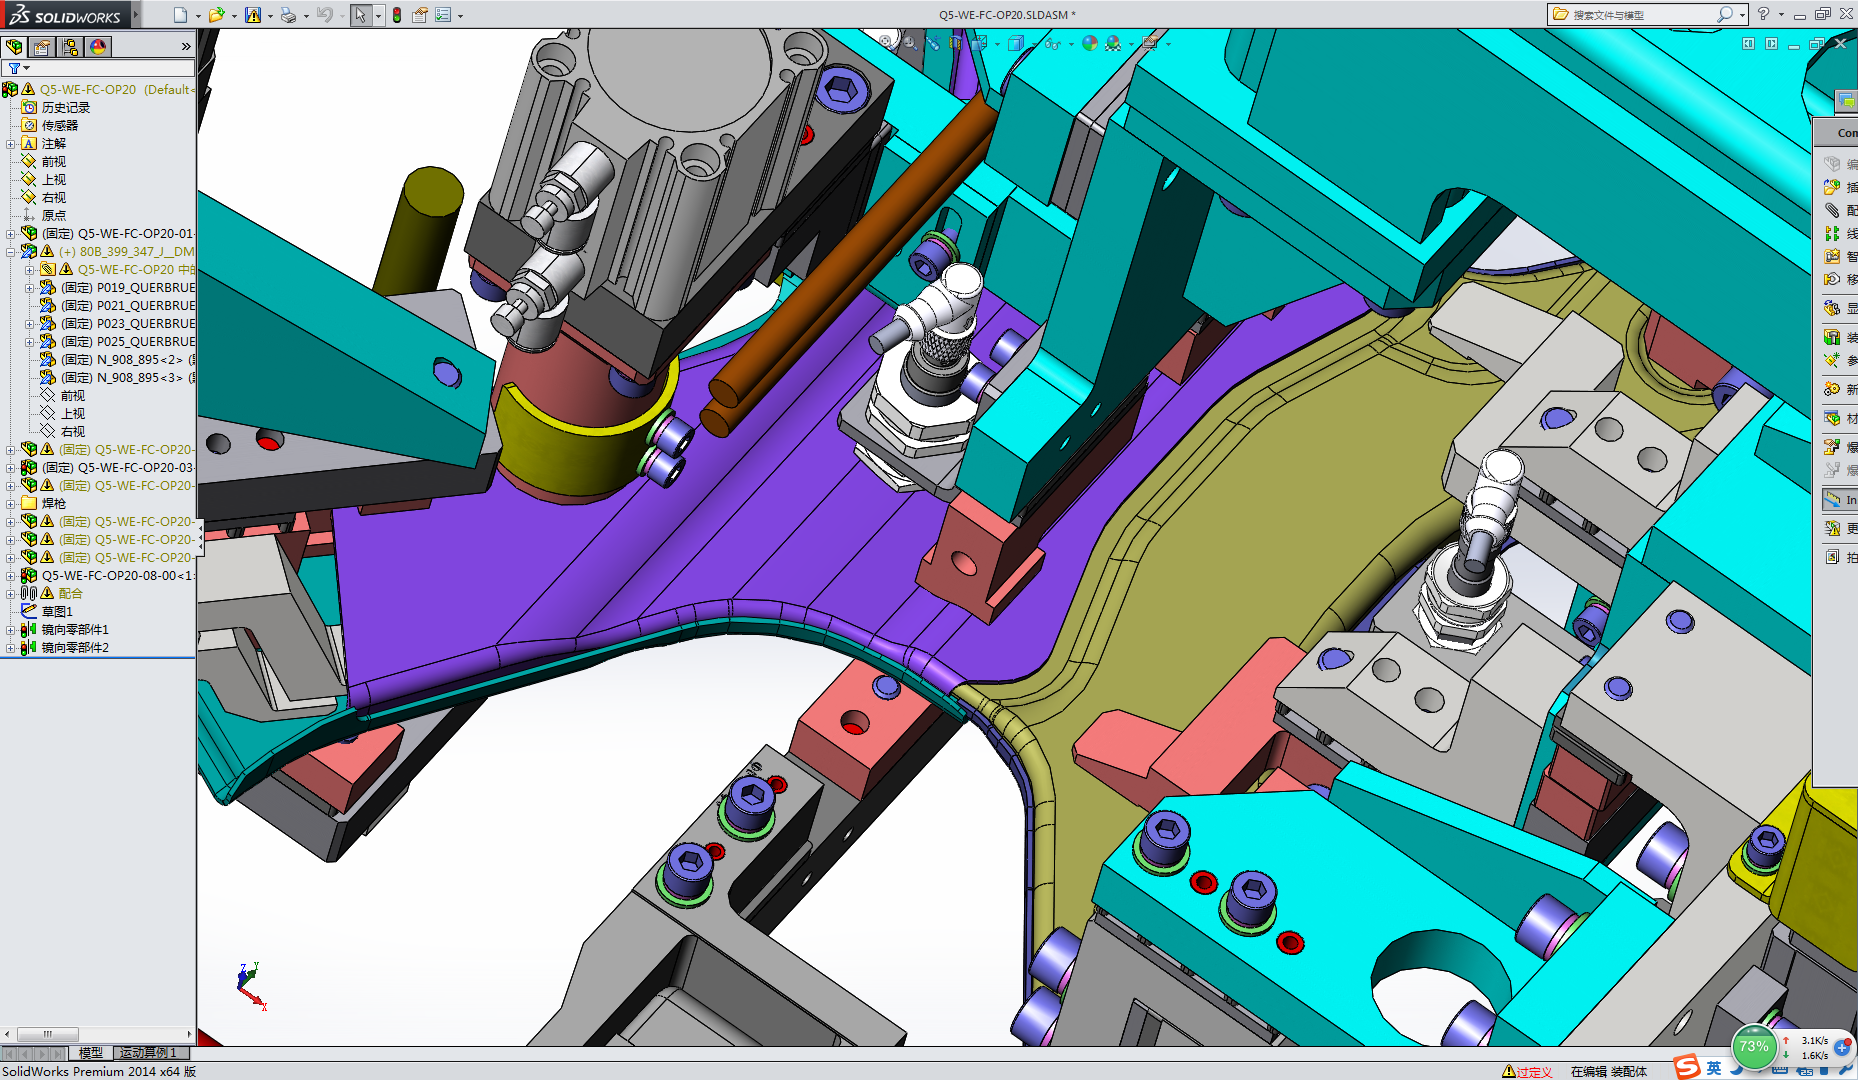Screen dimensions: 1858x1080
Task: Expand the 焊枪 folder node
Action: 11,504
